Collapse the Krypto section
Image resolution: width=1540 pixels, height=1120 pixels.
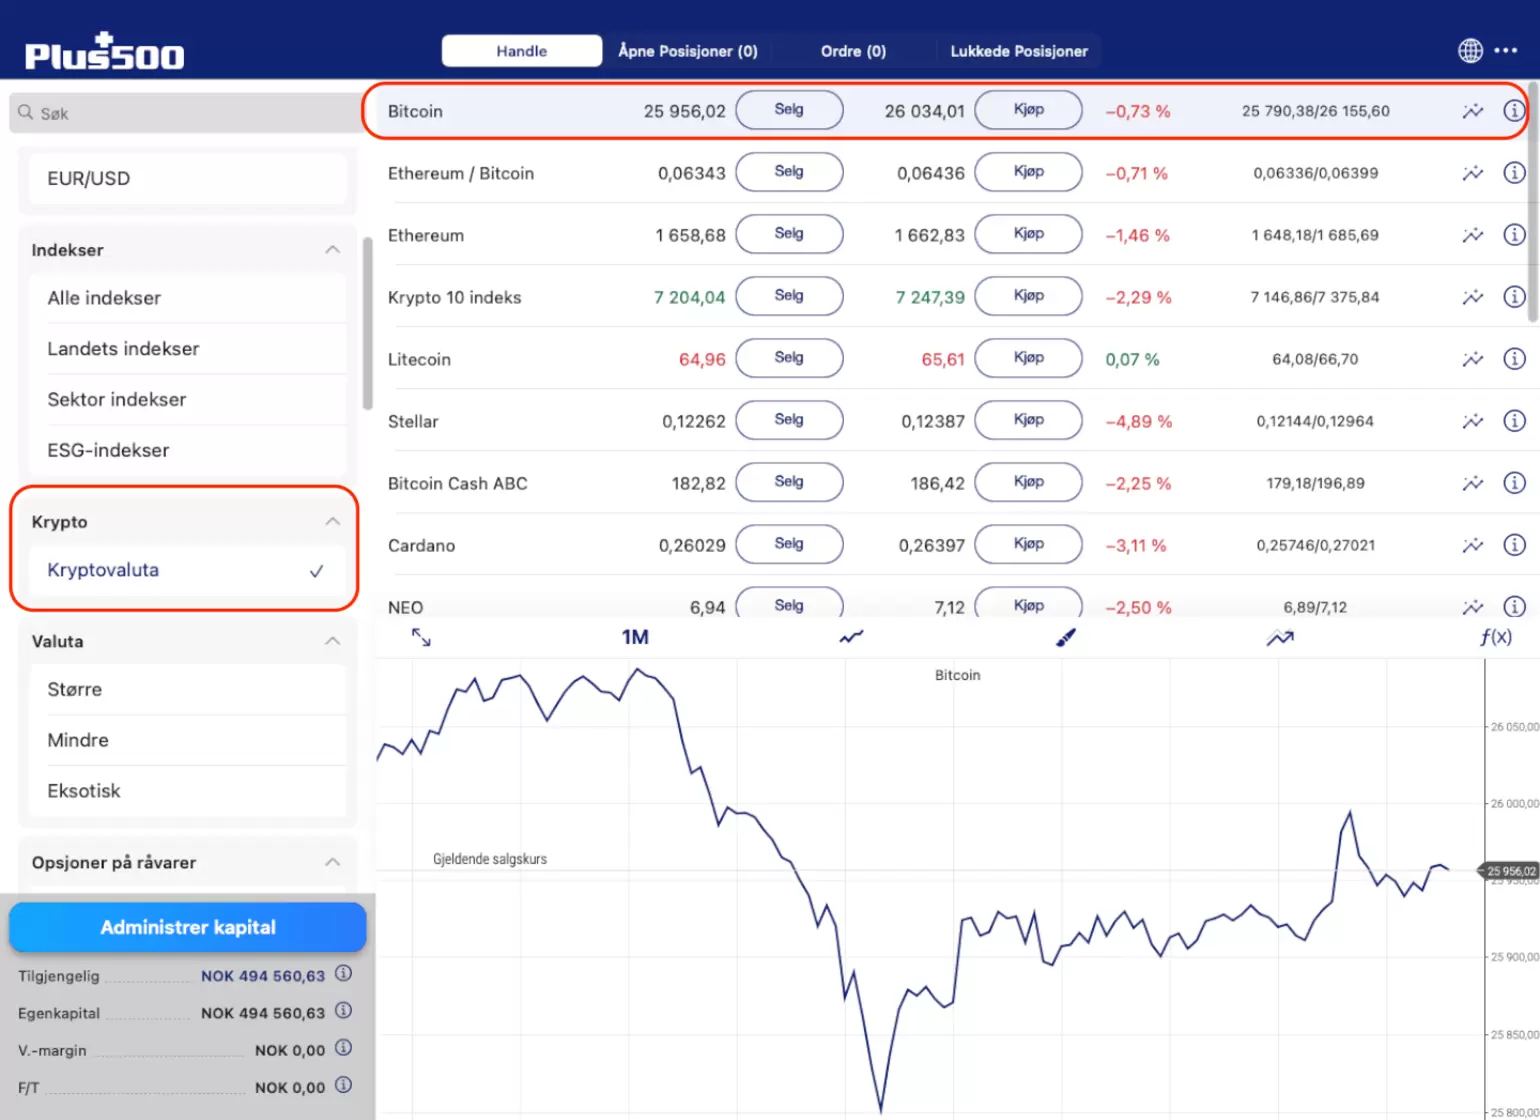[x=333, y=522]
